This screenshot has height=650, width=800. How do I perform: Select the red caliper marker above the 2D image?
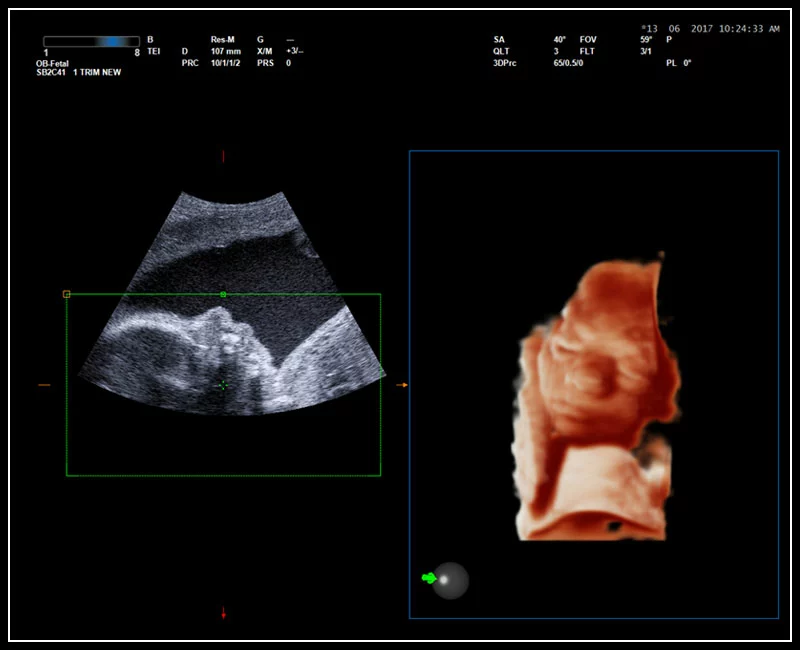point(222,155)
